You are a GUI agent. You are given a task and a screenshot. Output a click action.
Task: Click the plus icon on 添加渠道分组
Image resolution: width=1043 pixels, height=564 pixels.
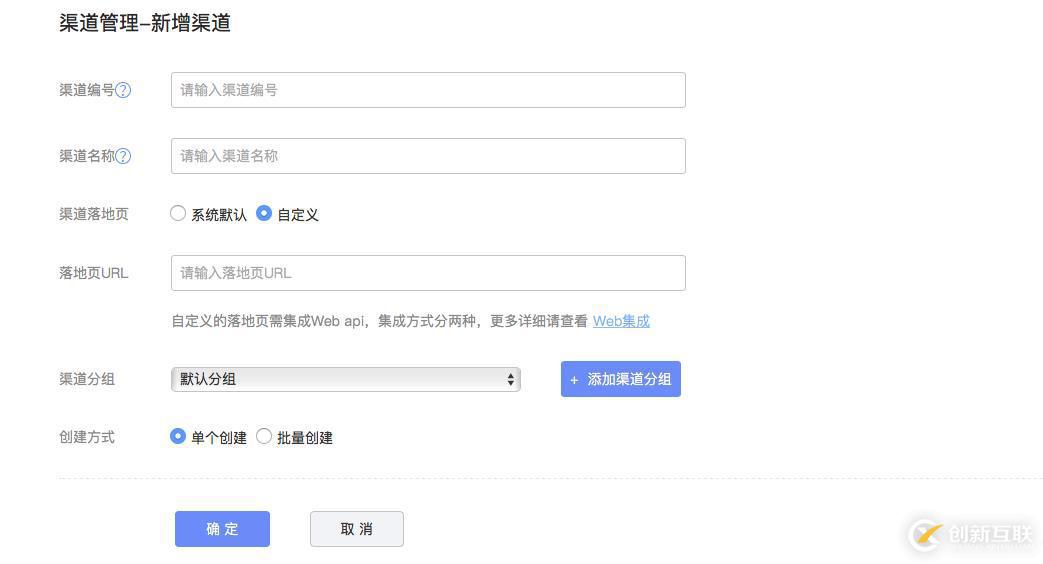(574, 380)
